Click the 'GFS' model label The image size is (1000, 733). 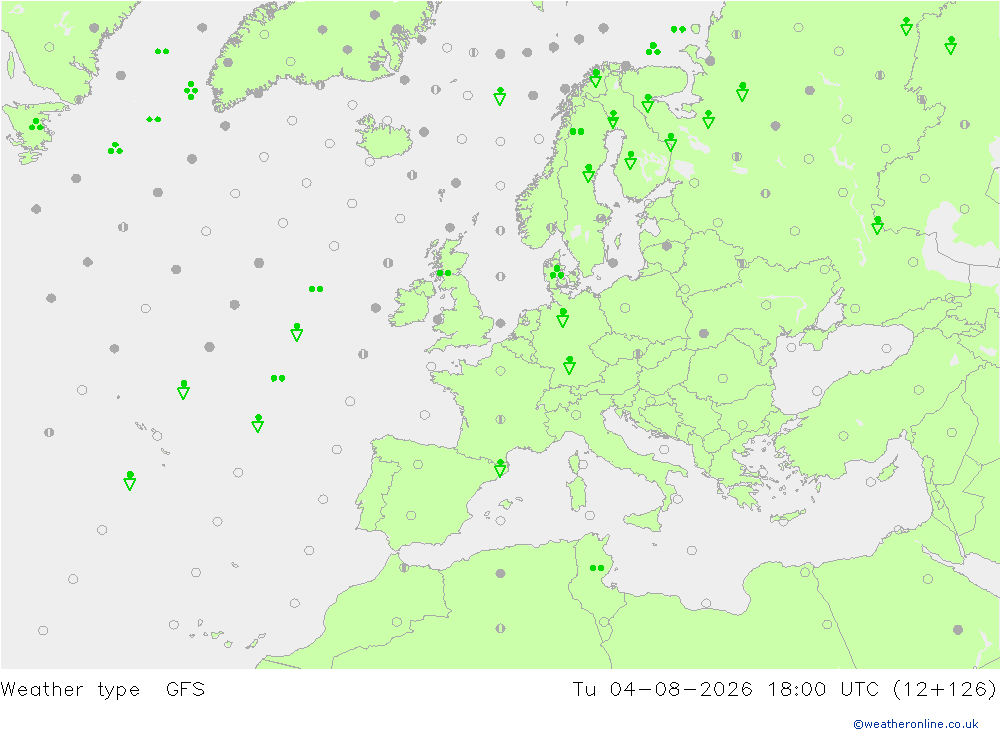point(186,690)
